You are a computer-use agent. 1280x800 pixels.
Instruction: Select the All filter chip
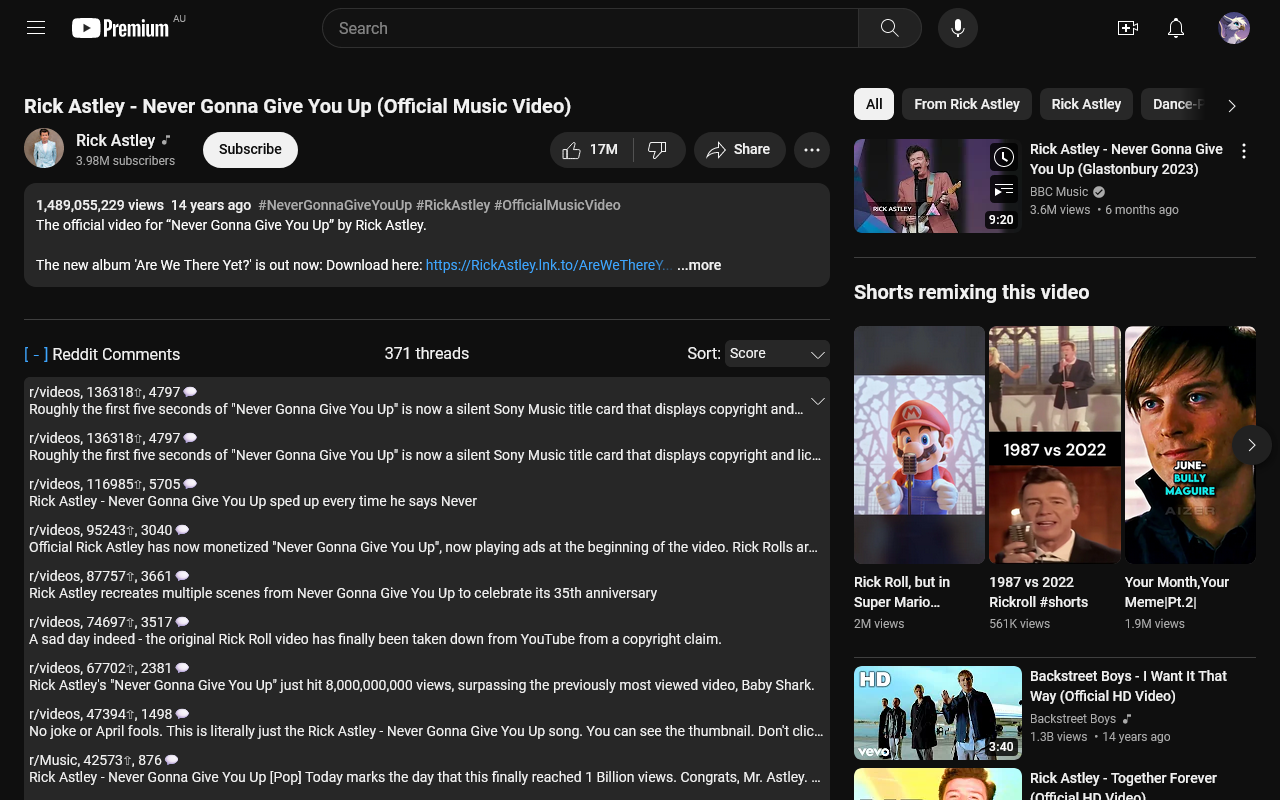coord(874,104)
